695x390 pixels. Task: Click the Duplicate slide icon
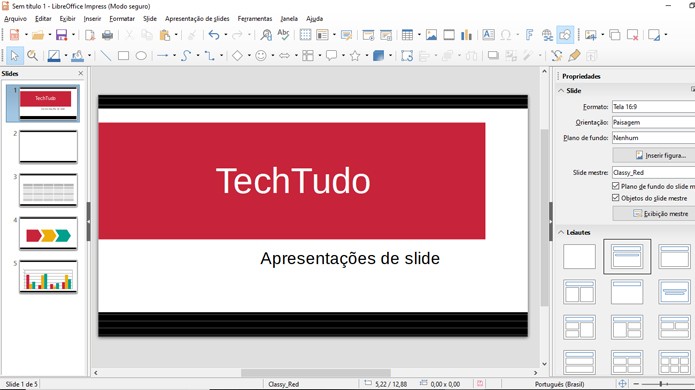click(614, 35)
